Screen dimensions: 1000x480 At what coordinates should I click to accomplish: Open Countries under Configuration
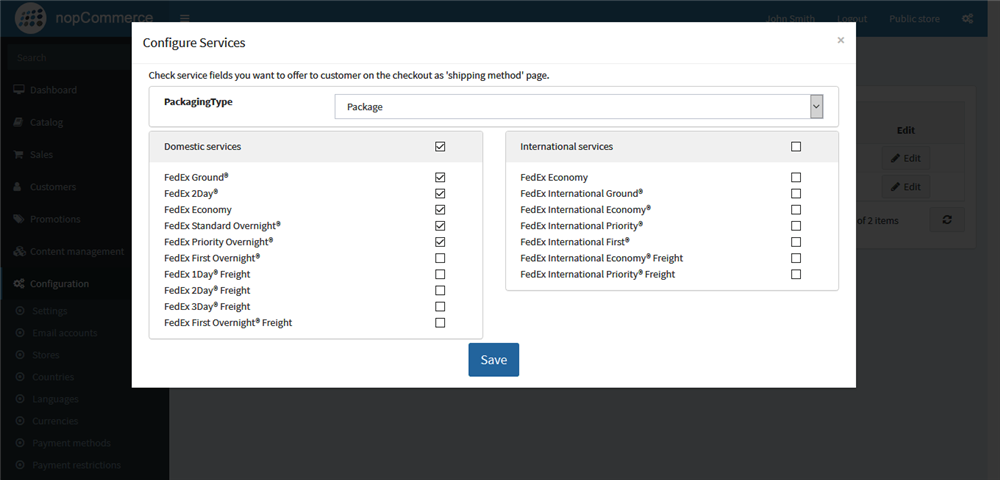53,377
